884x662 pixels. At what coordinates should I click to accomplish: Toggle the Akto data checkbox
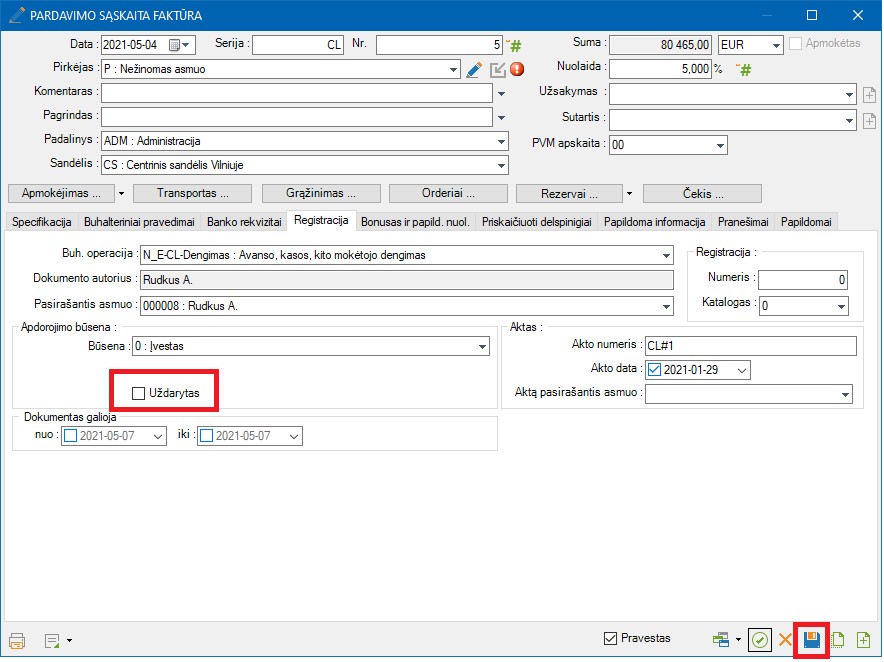click(654, 370)
